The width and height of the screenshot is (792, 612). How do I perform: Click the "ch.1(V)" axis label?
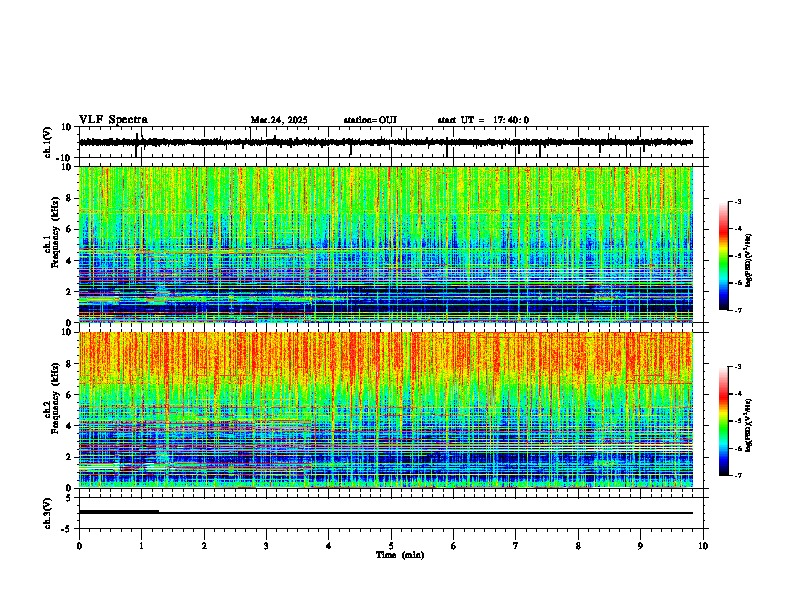pyautogui.click(x=47, y=142)
